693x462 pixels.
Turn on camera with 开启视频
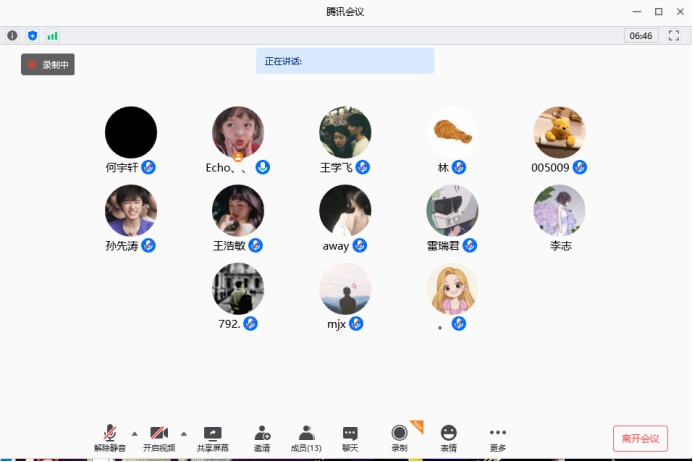[x=158, y=438]
